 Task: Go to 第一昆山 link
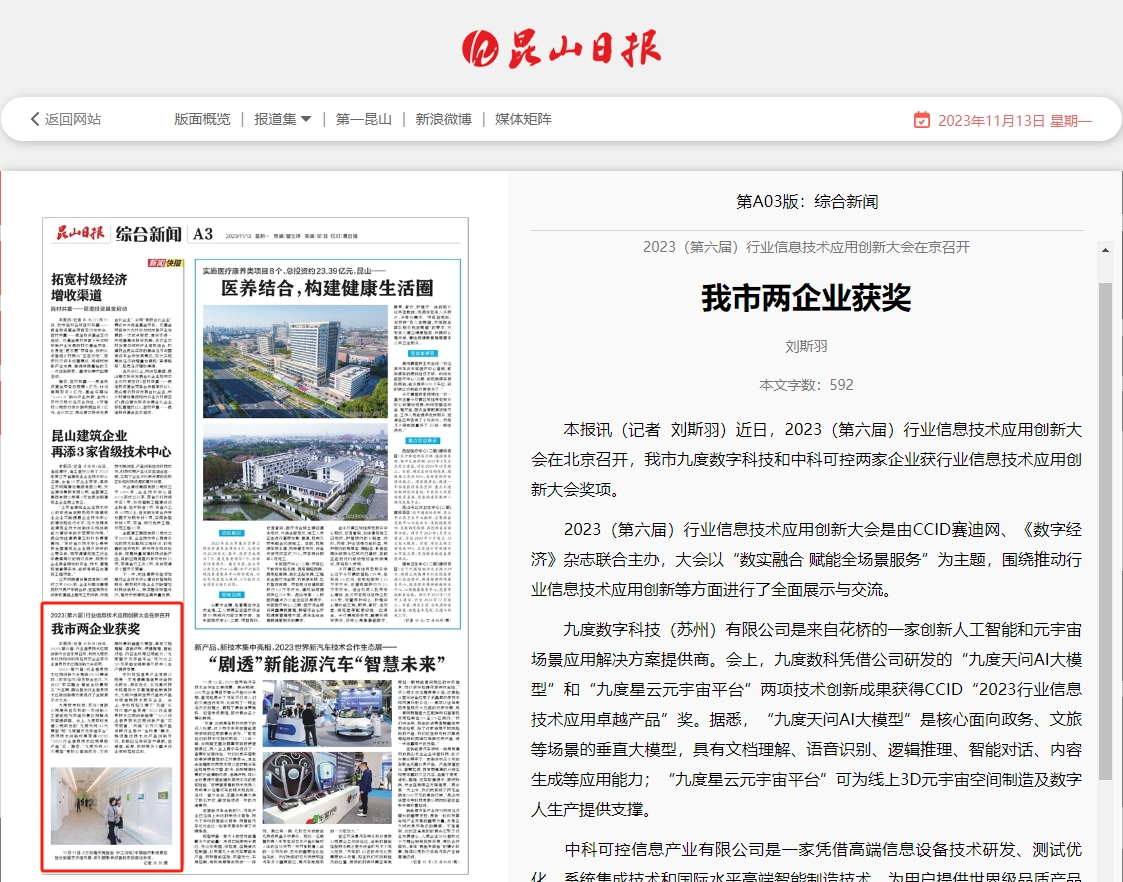point(364,119)
